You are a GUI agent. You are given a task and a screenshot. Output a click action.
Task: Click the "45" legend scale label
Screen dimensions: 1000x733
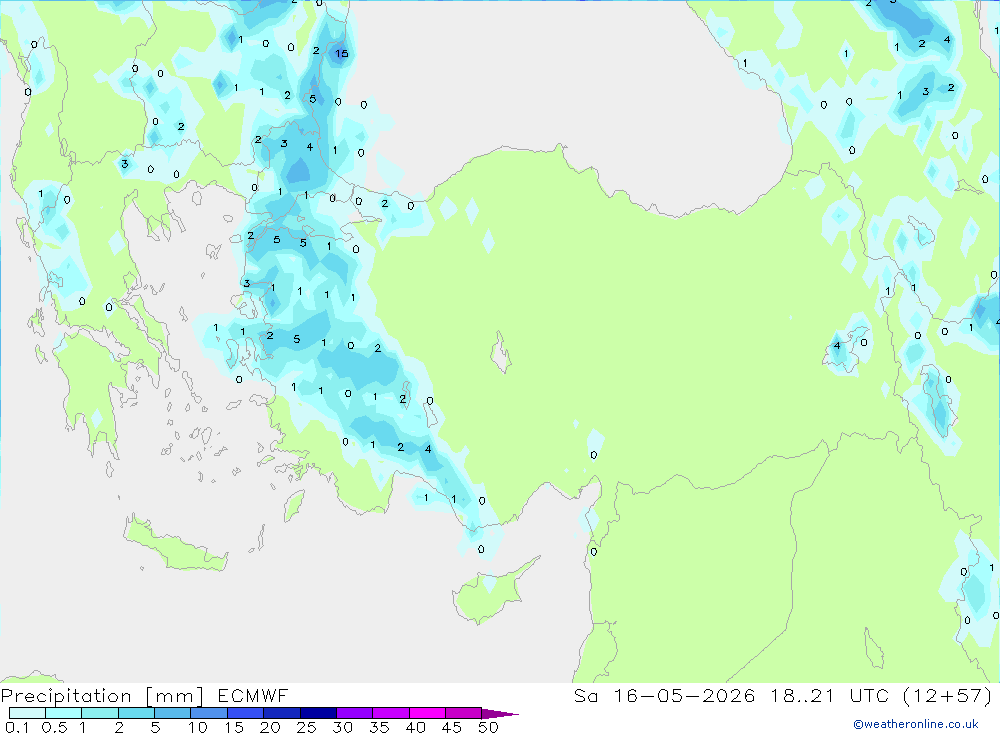[452, 727]
